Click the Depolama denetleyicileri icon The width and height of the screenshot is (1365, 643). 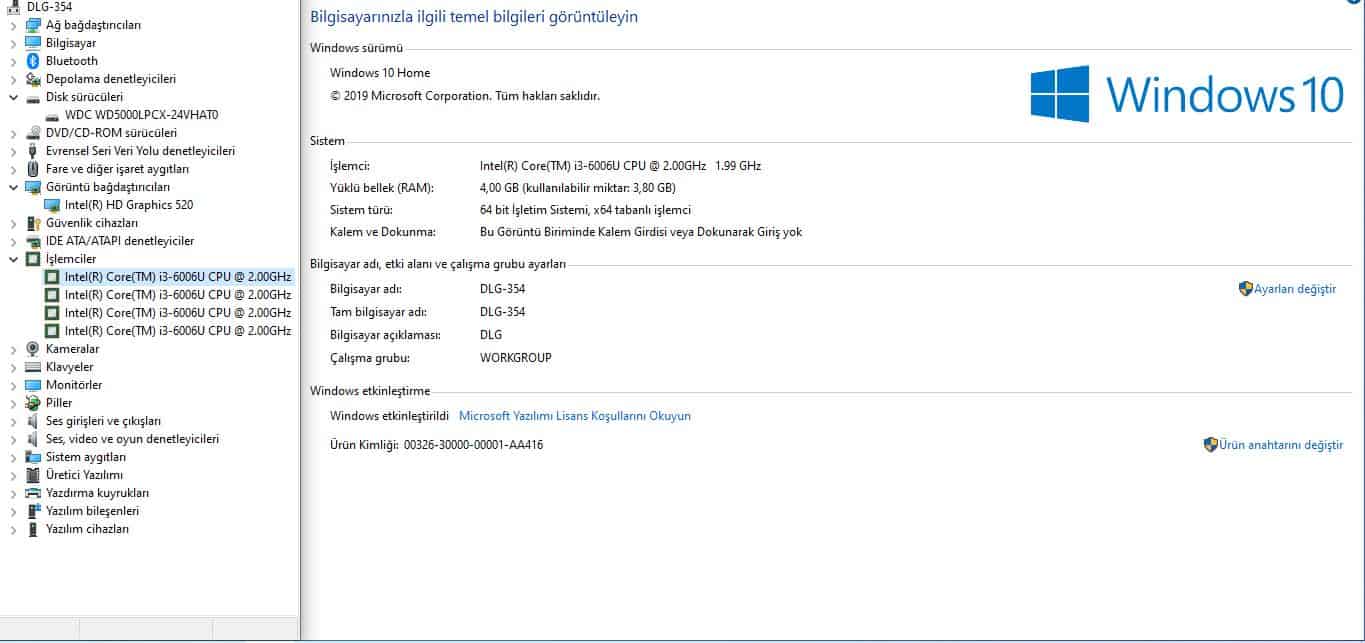coord(33,79)
